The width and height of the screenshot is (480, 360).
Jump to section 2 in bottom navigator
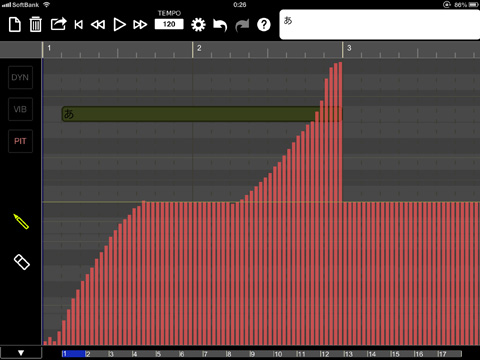click(x=97, y=354)
